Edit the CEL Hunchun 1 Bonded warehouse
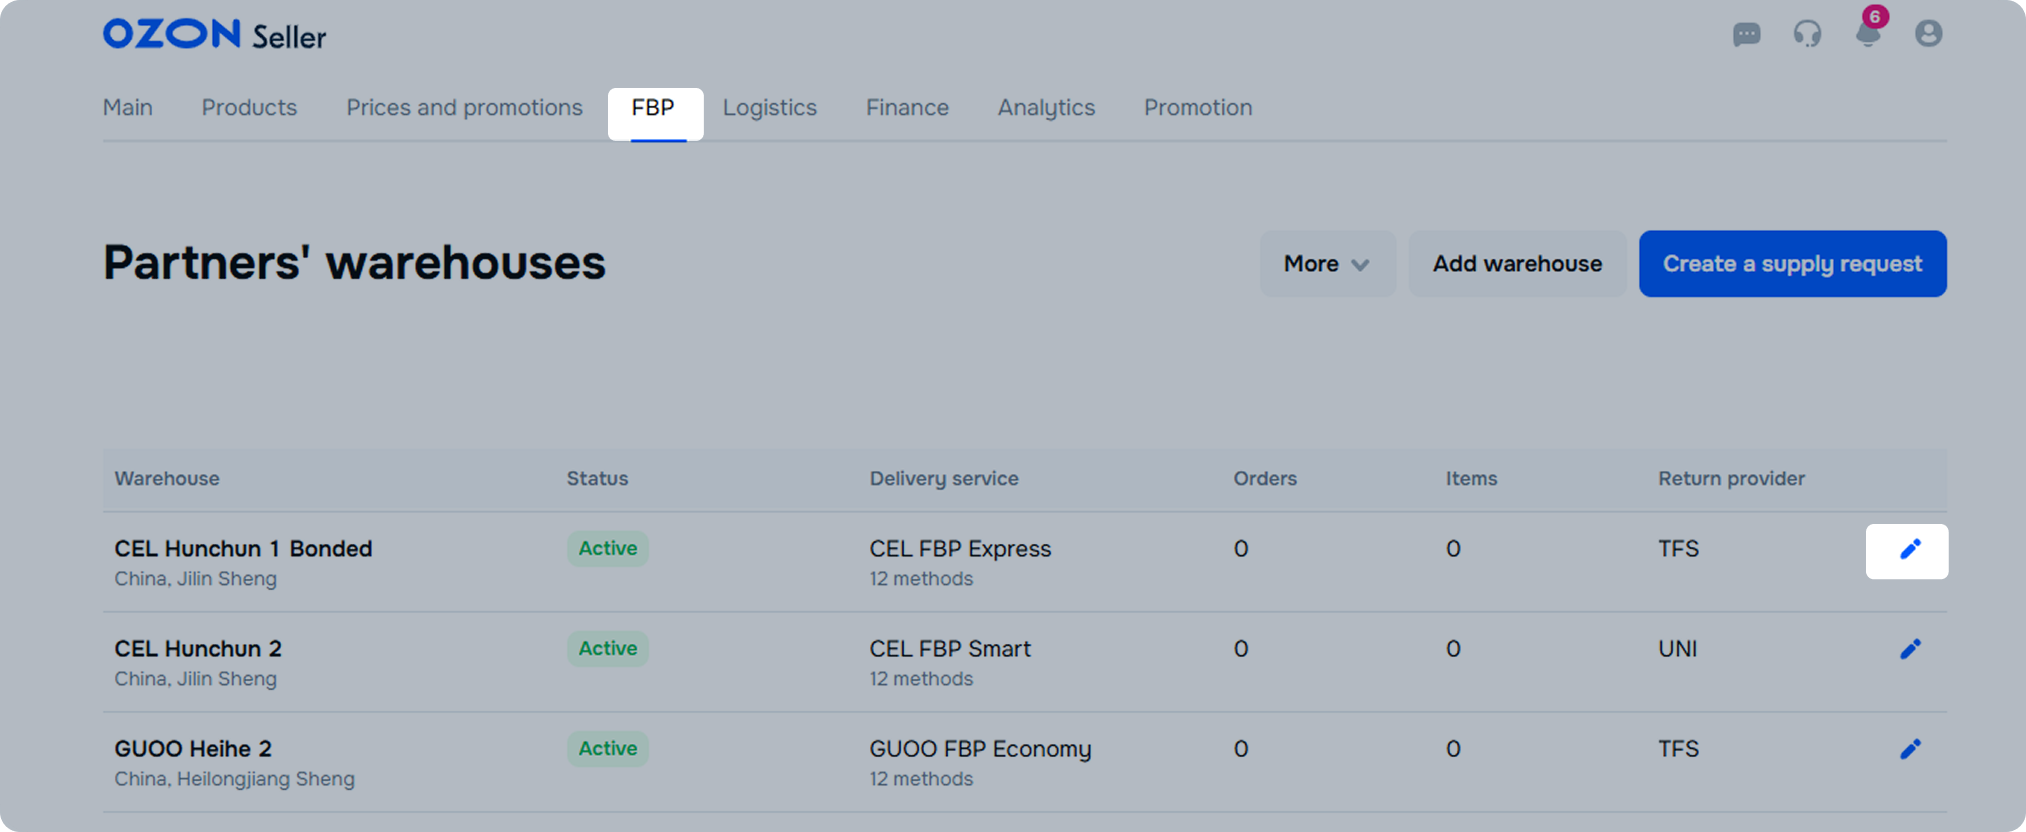Image resolution: width=2026 pixels, height=832 pixels. [x=1909, y=550]
